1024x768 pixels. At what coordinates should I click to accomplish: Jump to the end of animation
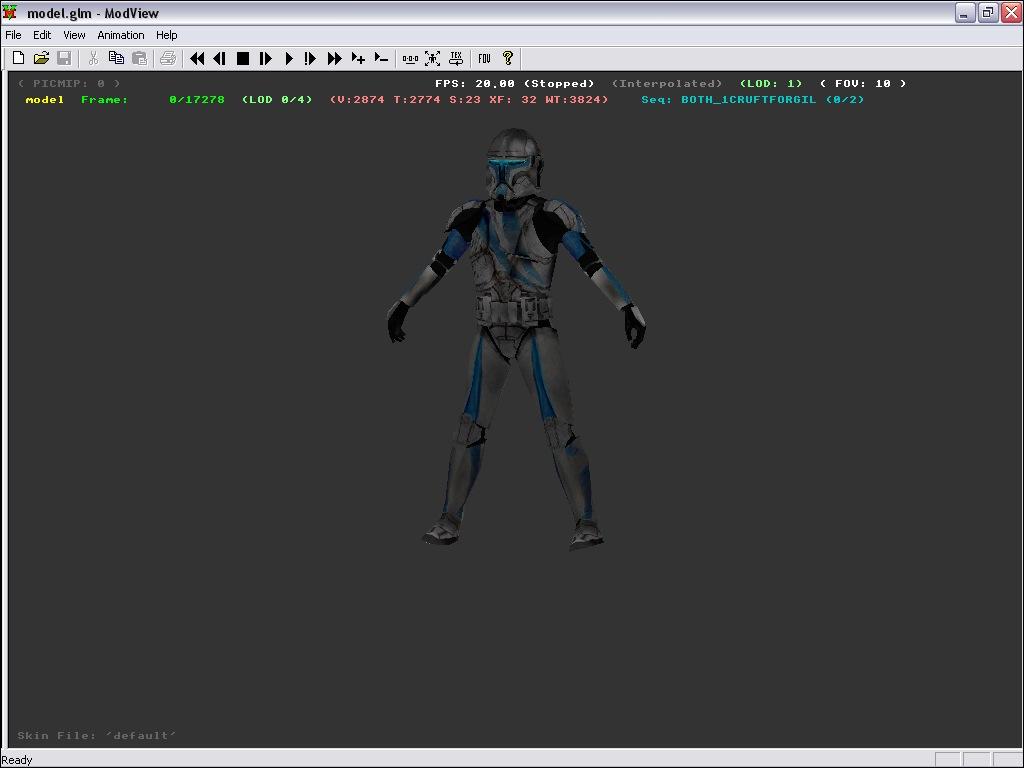click(x=335, y=59)
